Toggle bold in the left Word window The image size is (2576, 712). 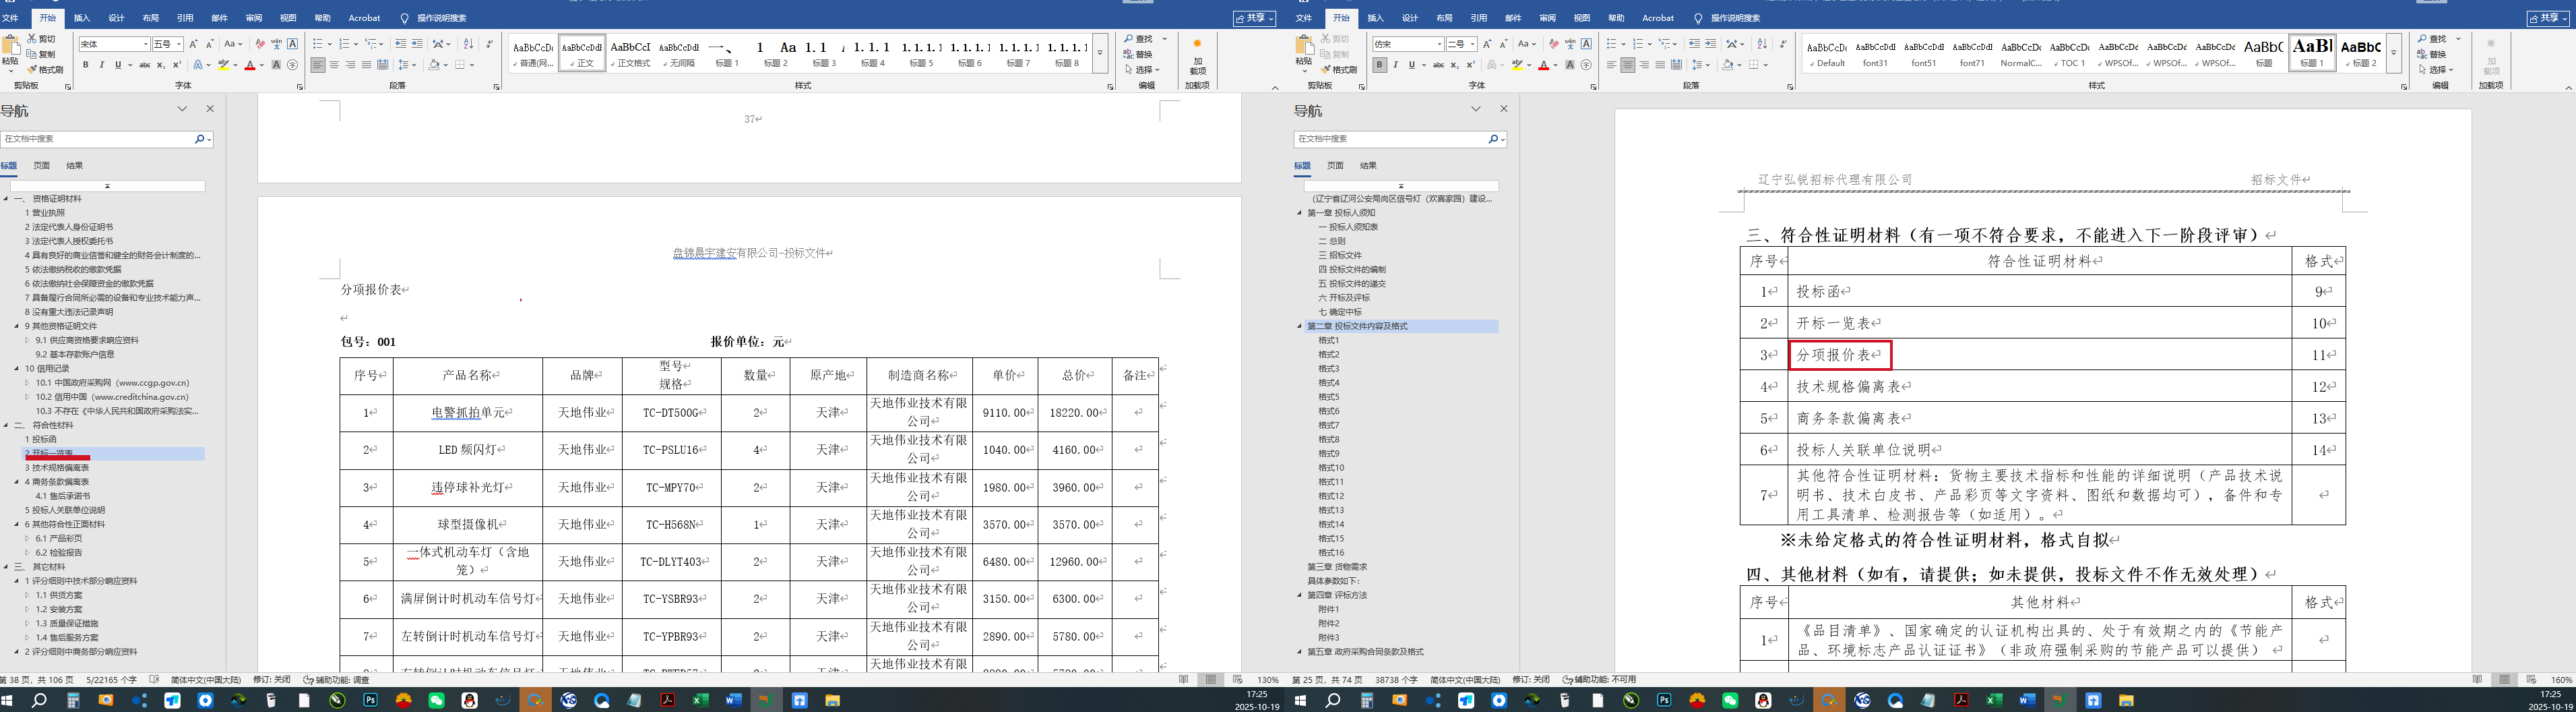tap(86, 65)
